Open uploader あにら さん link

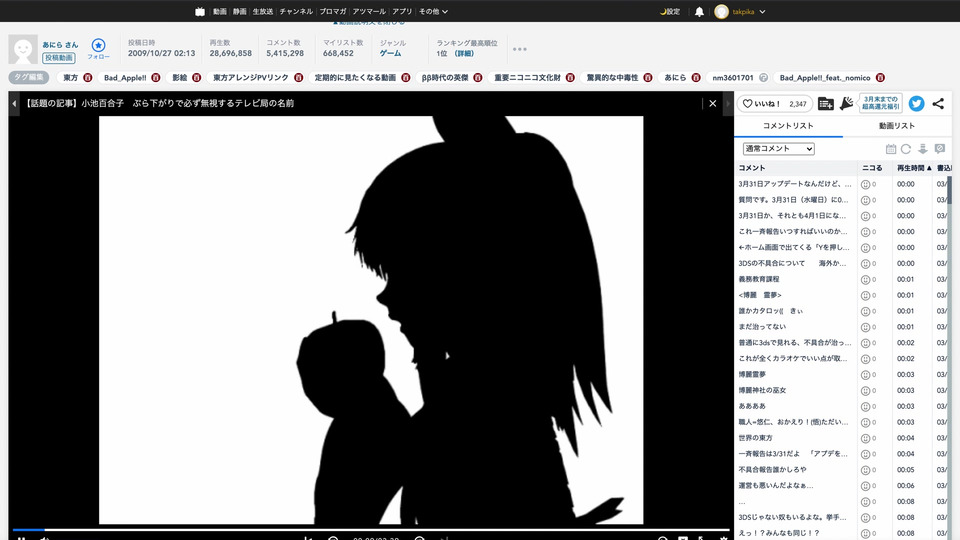point(60,45)
